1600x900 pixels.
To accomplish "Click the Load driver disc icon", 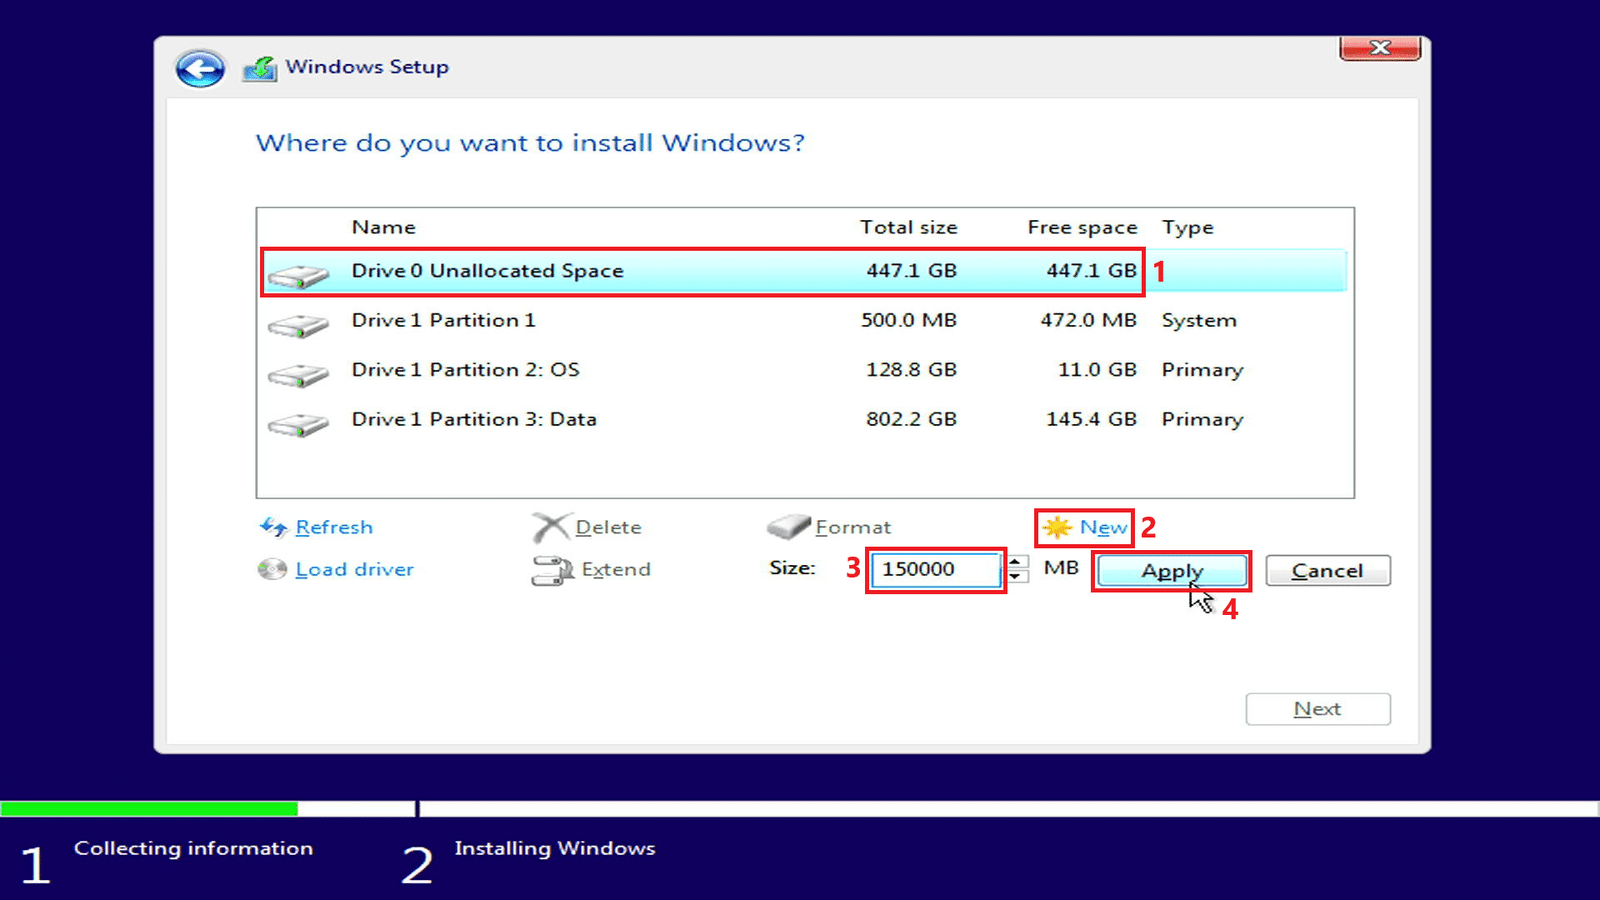I will click(272, 569).
